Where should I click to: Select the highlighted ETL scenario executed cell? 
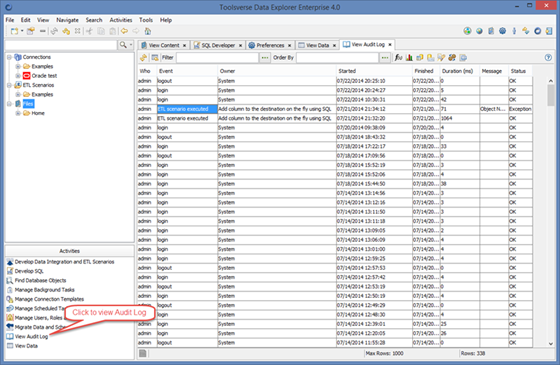pyautogui.click(x=187, y=109)
